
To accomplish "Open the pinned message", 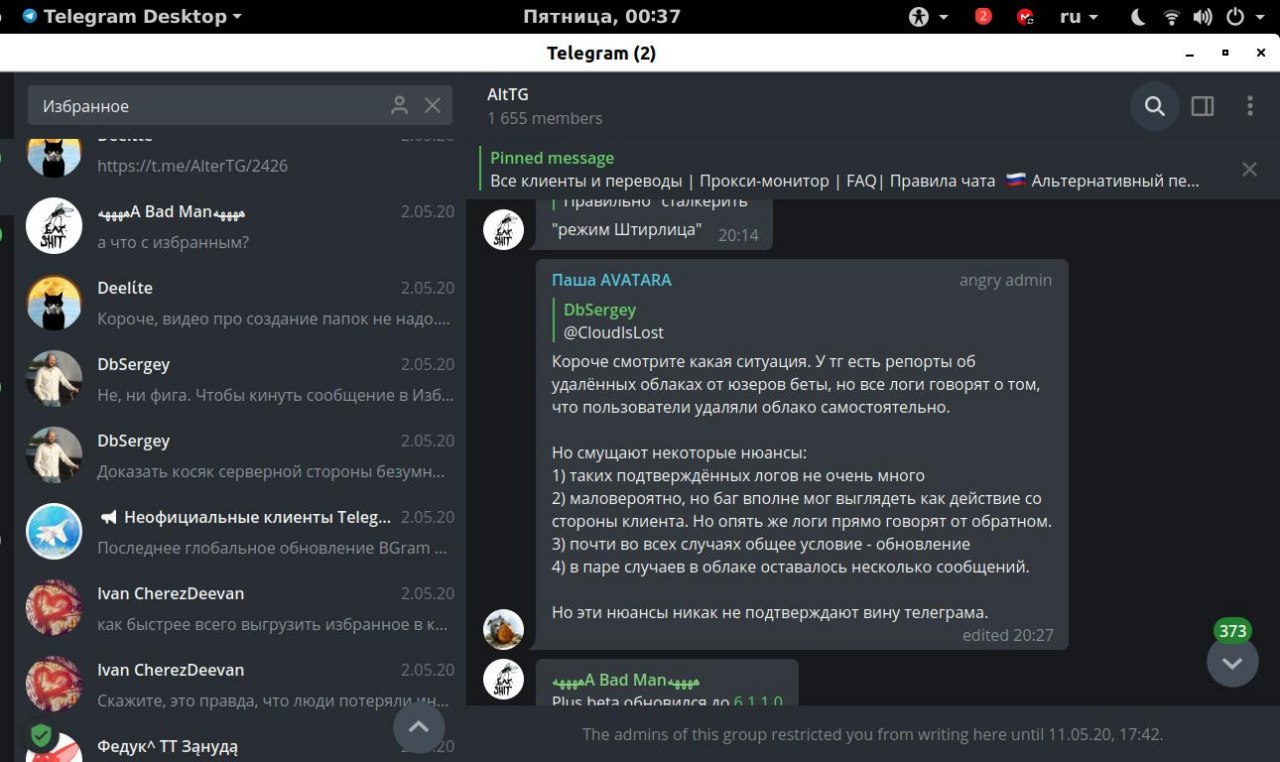I will coord(845,169).
